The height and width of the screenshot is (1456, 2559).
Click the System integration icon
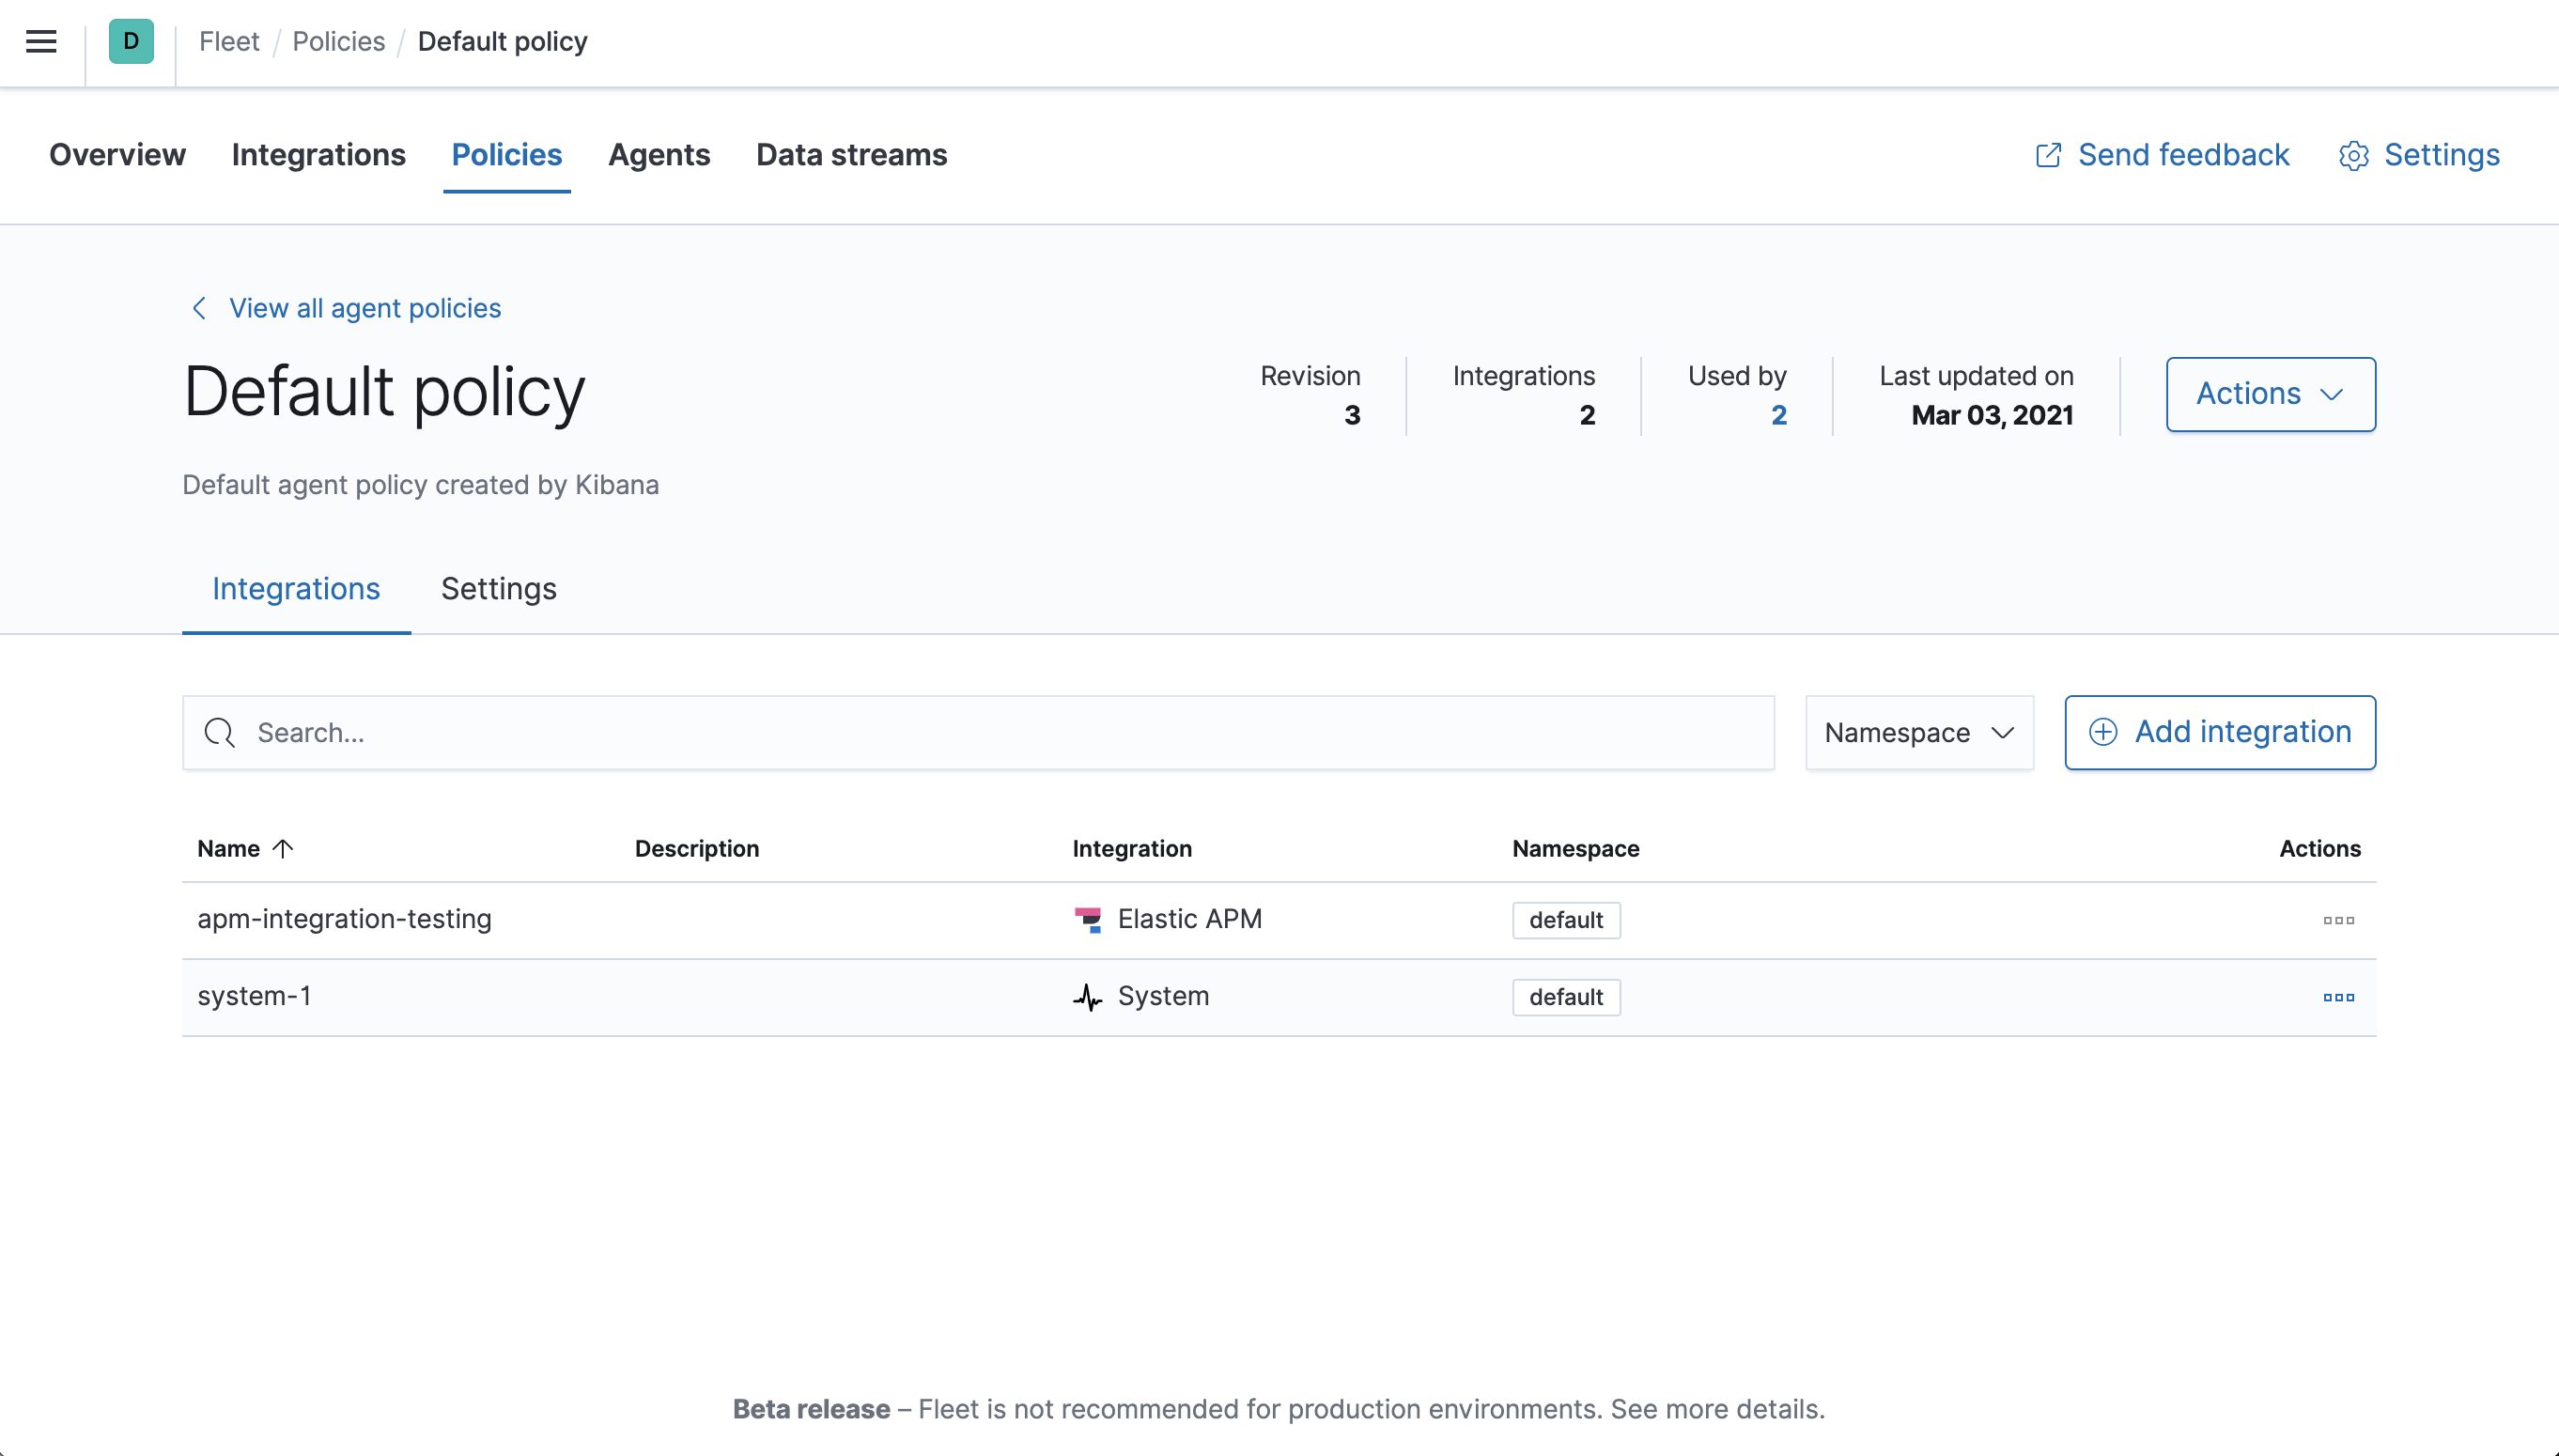1088,997
